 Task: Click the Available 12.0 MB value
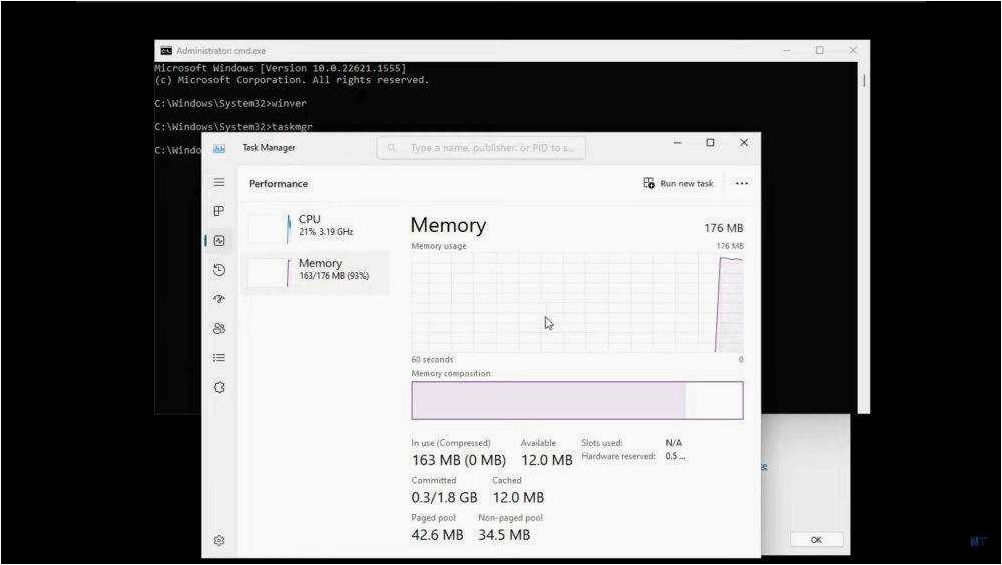tap(546, 460)
